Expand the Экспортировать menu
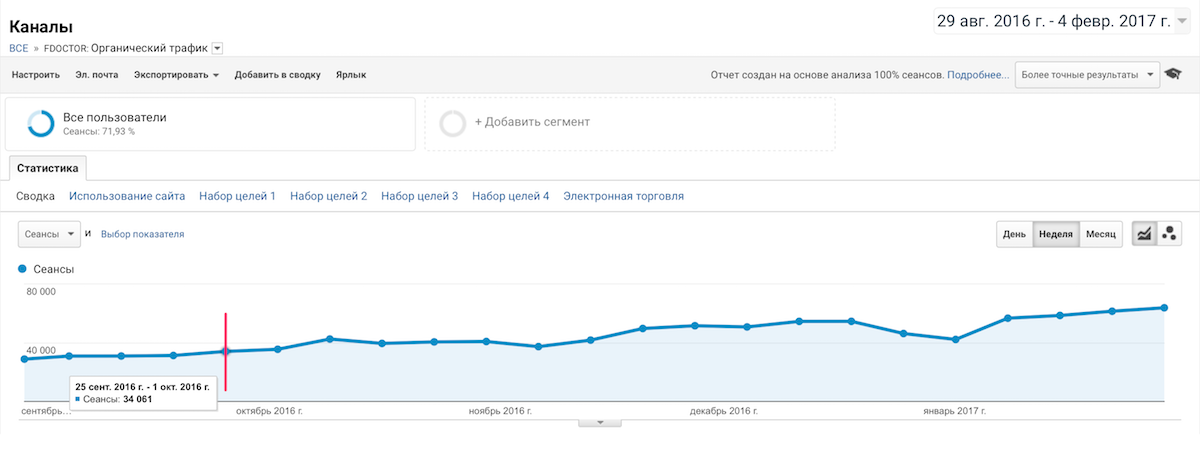Viewport: 1200px width, 452px height. click(x=177, y=75)
